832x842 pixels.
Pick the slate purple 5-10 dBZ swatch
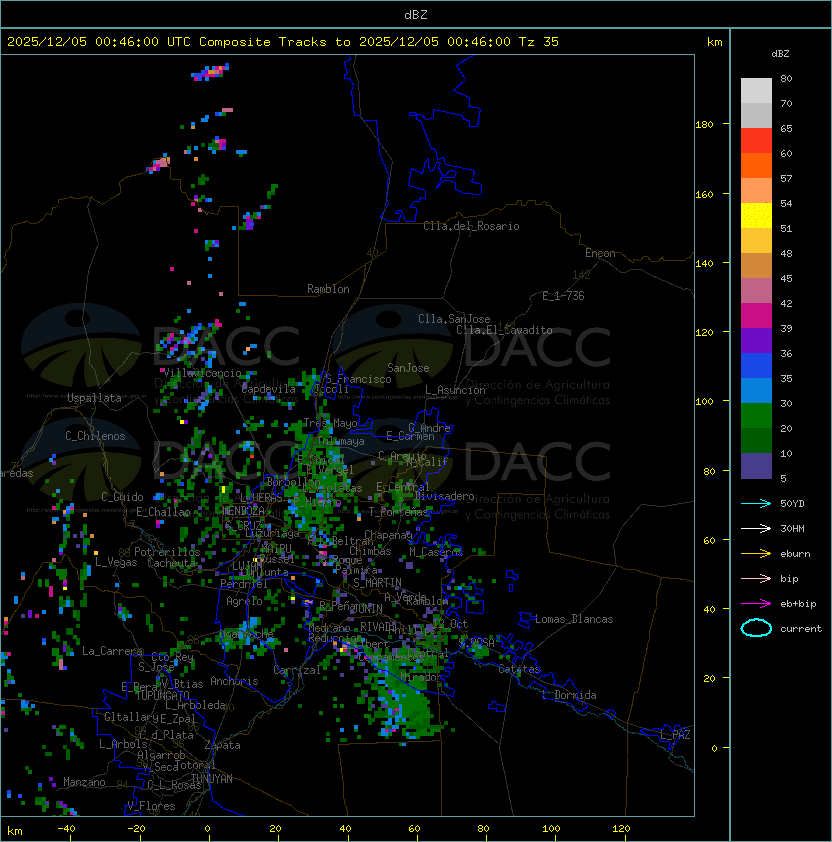point(756,466)
